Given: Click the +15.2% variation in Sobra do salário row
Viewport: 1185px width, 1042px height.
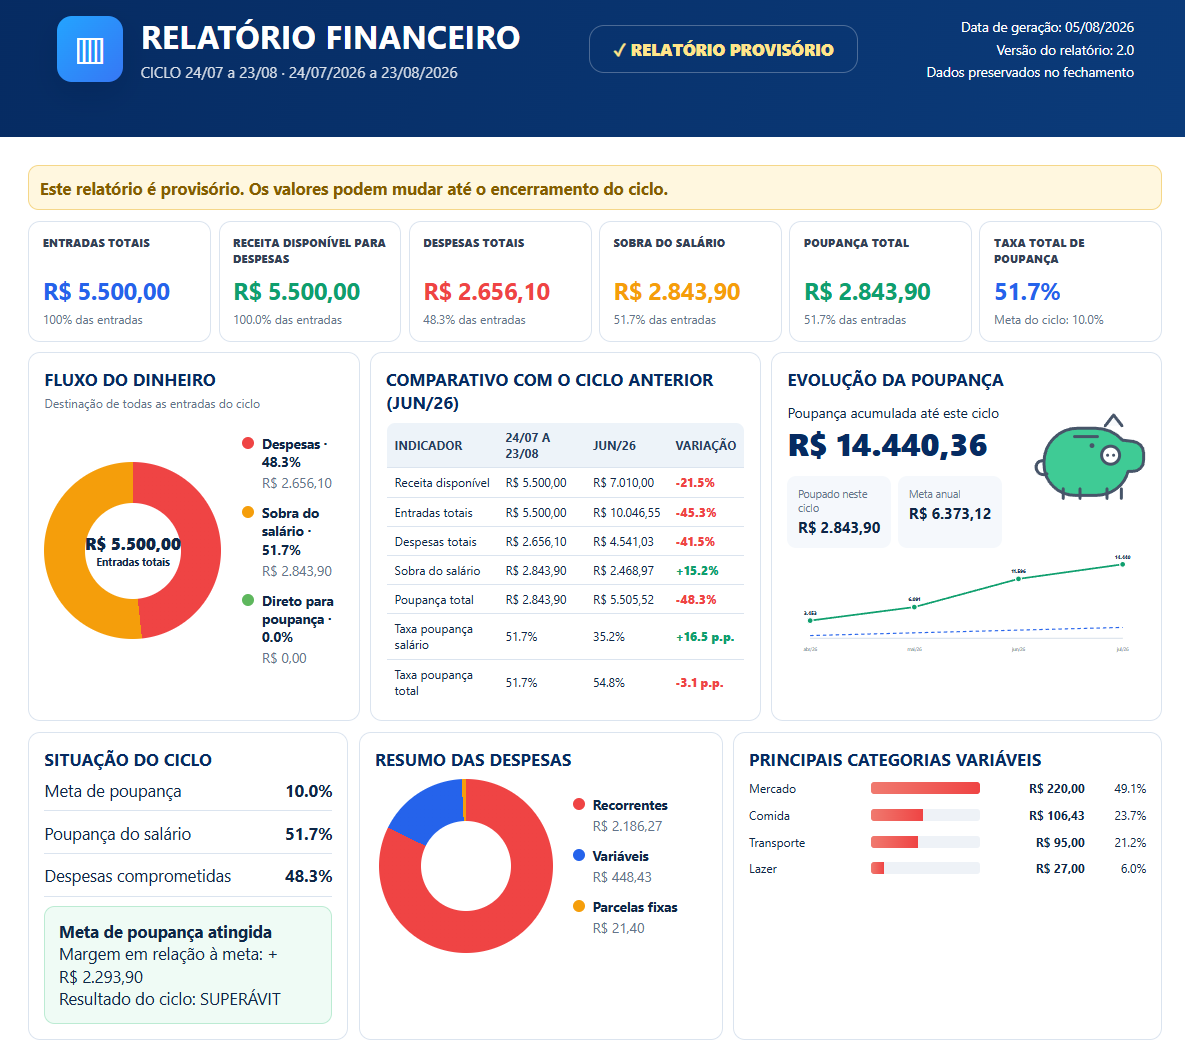Looking at the screenshot, I should tap(697, 570).
